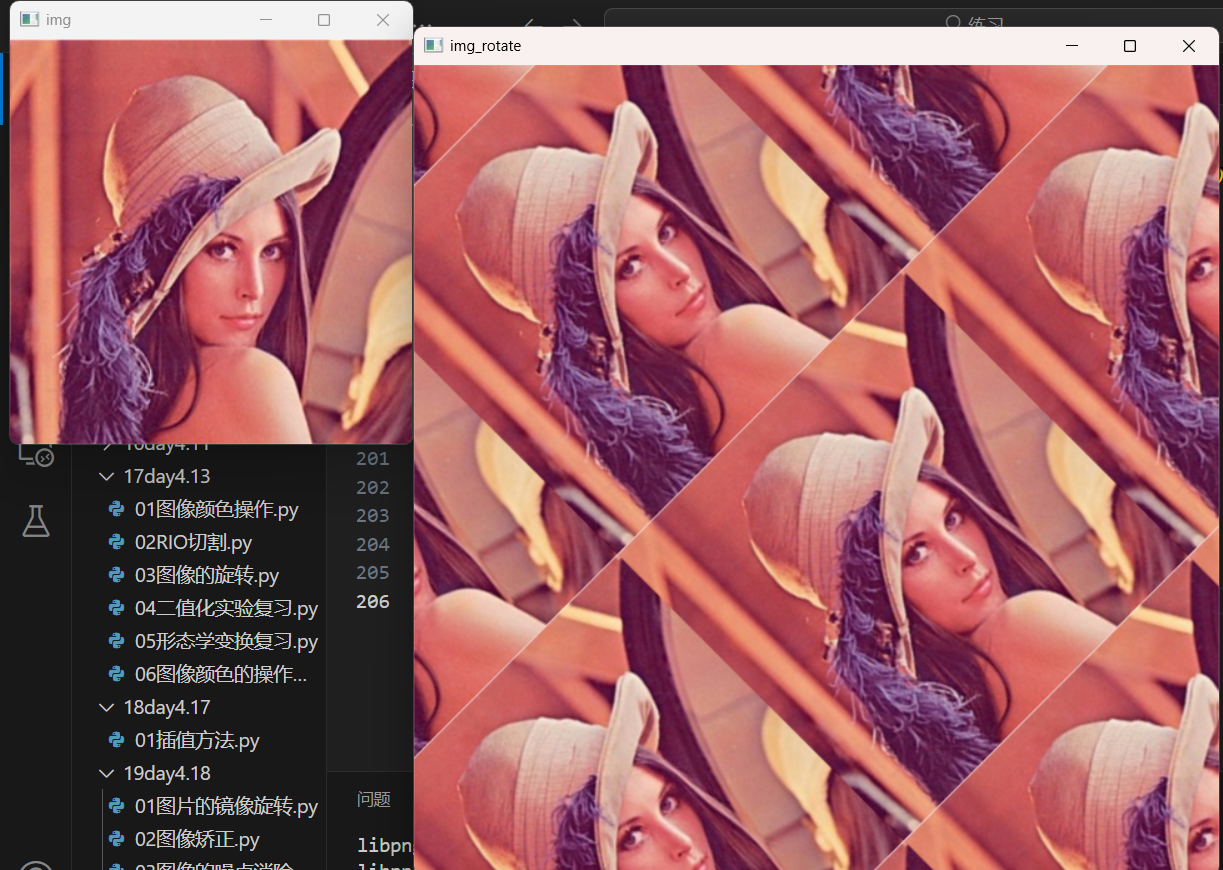Click line number 202 in editor gutter
1223x870 pixels.
pyautogui.click(x=373, y=487)
